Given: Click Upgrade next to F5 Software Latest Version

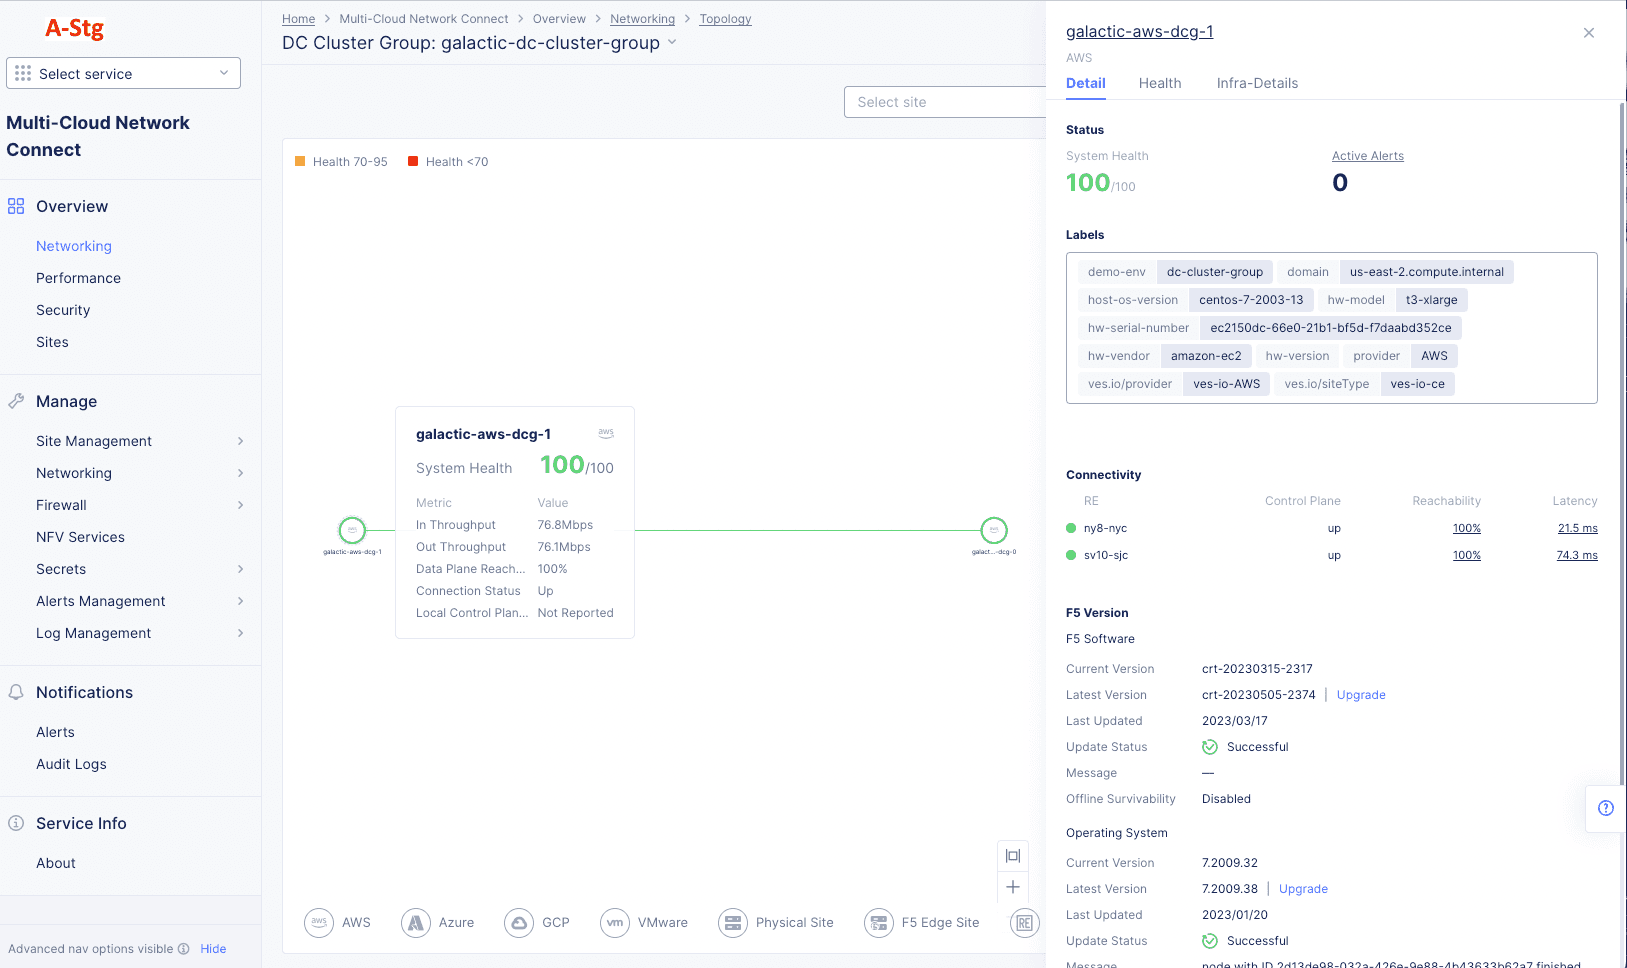Looking at the screenshot, I should (x=1361, y=694).
